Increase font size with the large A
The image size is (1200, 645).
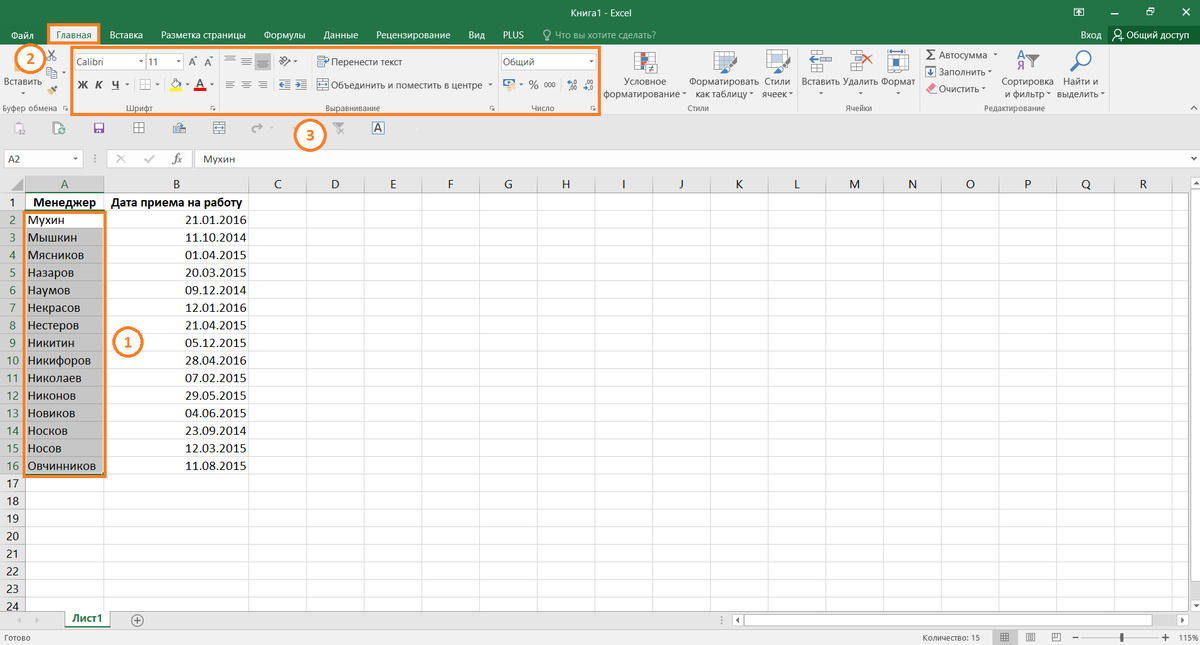(x=192, y=62)
